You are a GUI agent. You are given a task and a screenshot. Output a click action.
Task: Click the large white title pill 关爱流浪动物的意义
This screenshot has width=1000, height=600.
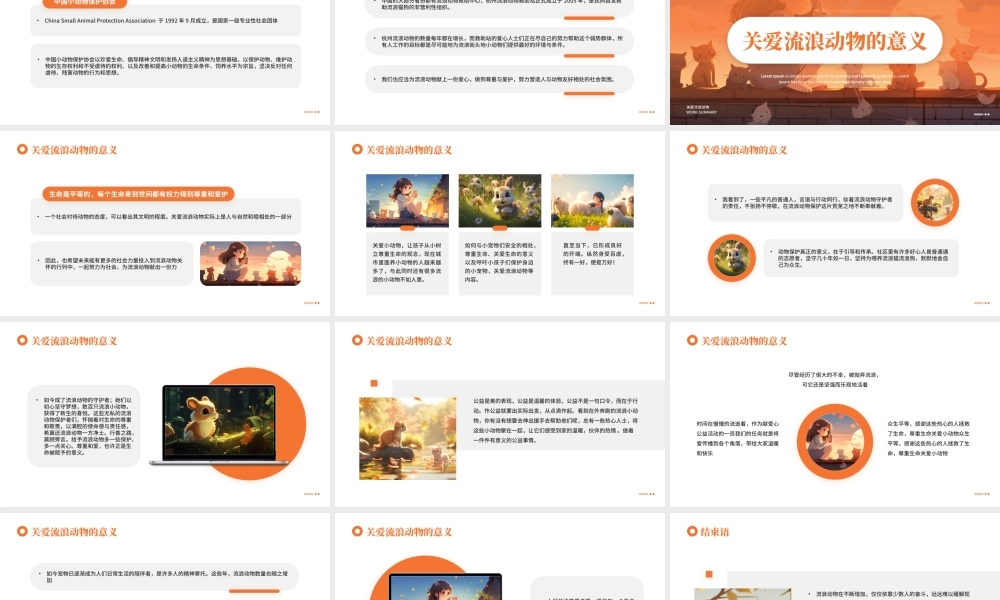pyautogui.click(x=834, y=41)
